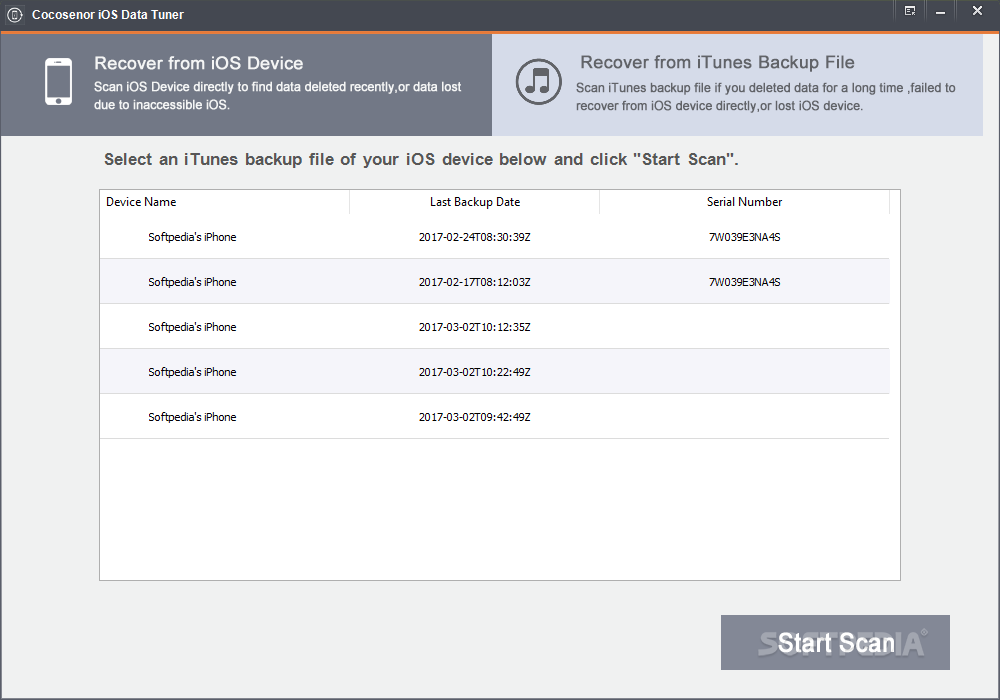Click Softpedia's iPhone in the 10:22:49Z row
Viewport: 1000px width, 700px height.
pyautogui.click(x=192, y=372)
